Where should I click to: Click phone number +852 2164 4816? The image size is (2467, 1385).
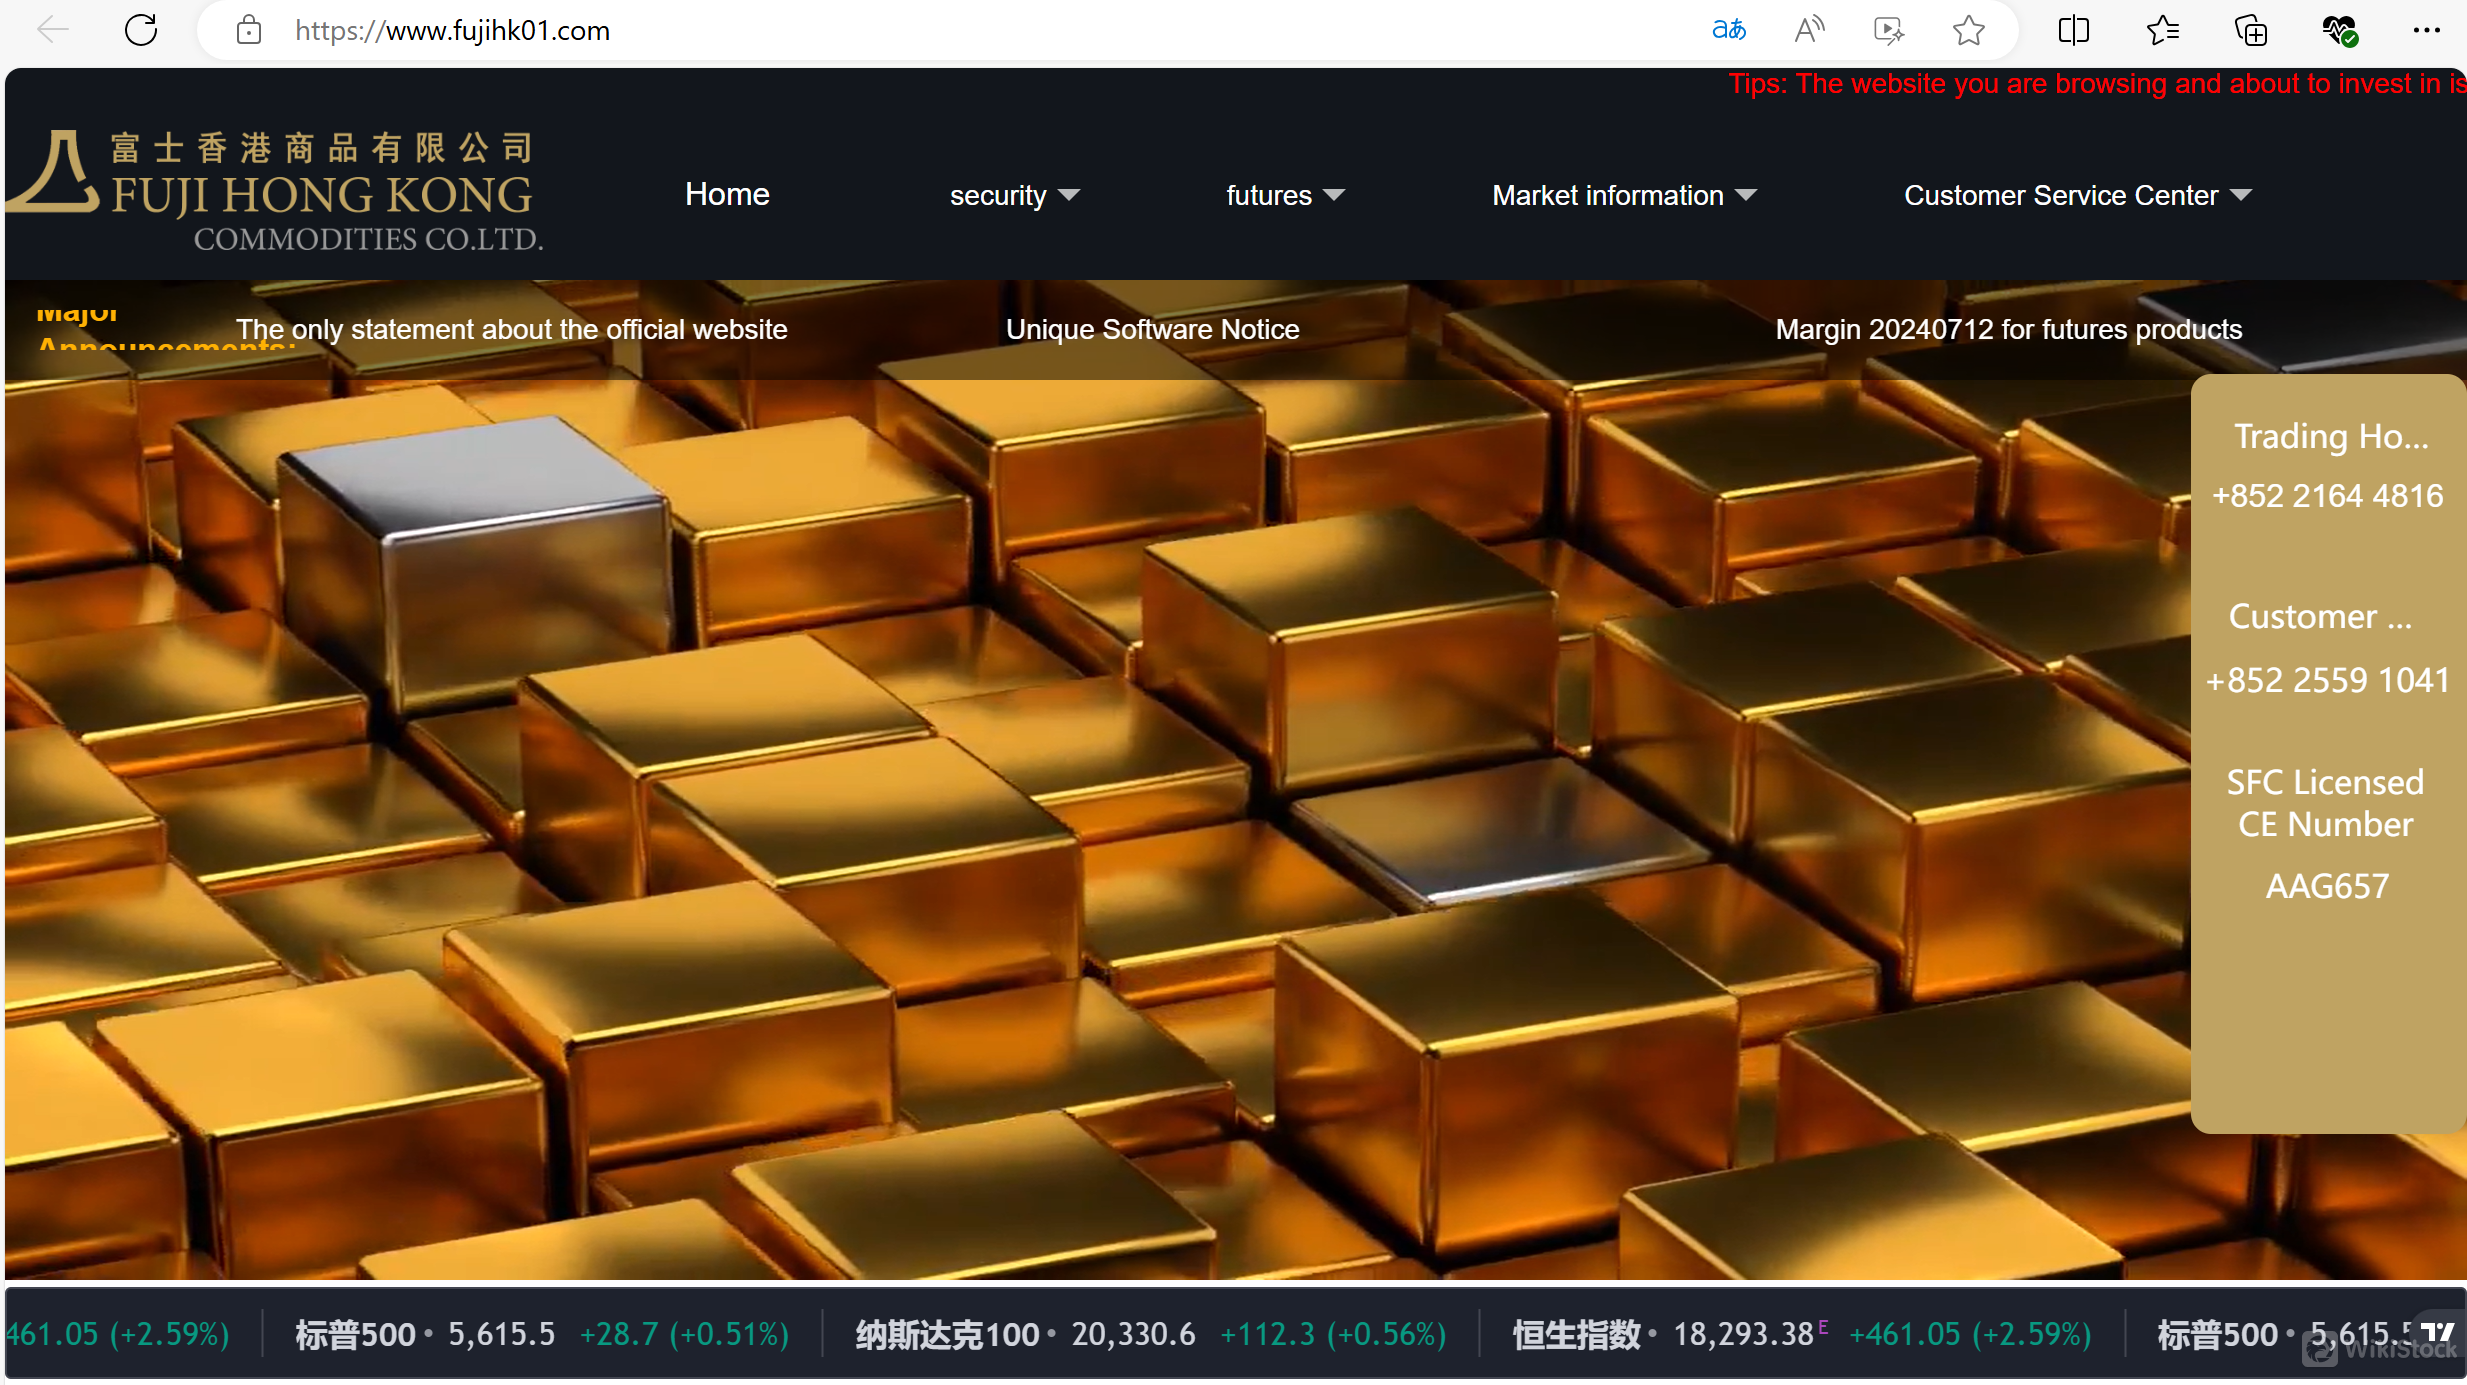2328,495
